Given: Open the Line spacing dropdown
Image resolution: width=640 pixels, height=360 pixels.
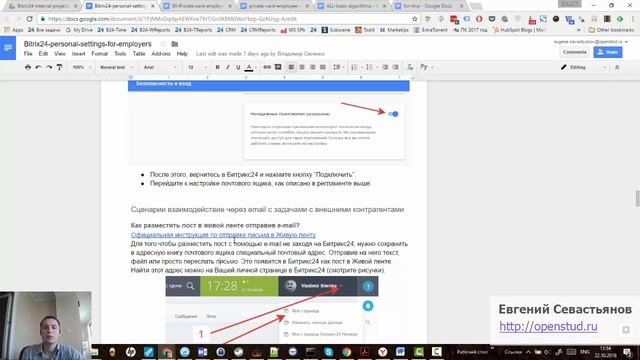Looking at the screenshot, I should [338, 67].
